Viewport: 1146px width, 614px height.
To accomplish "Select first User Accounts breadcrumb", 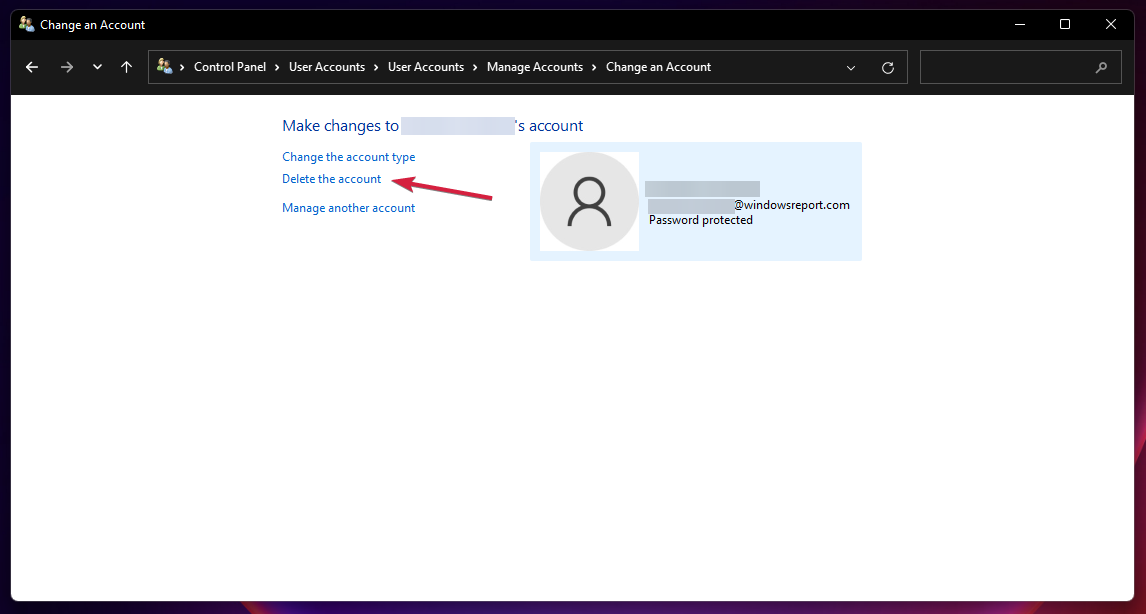I will (x=327, y=67).
